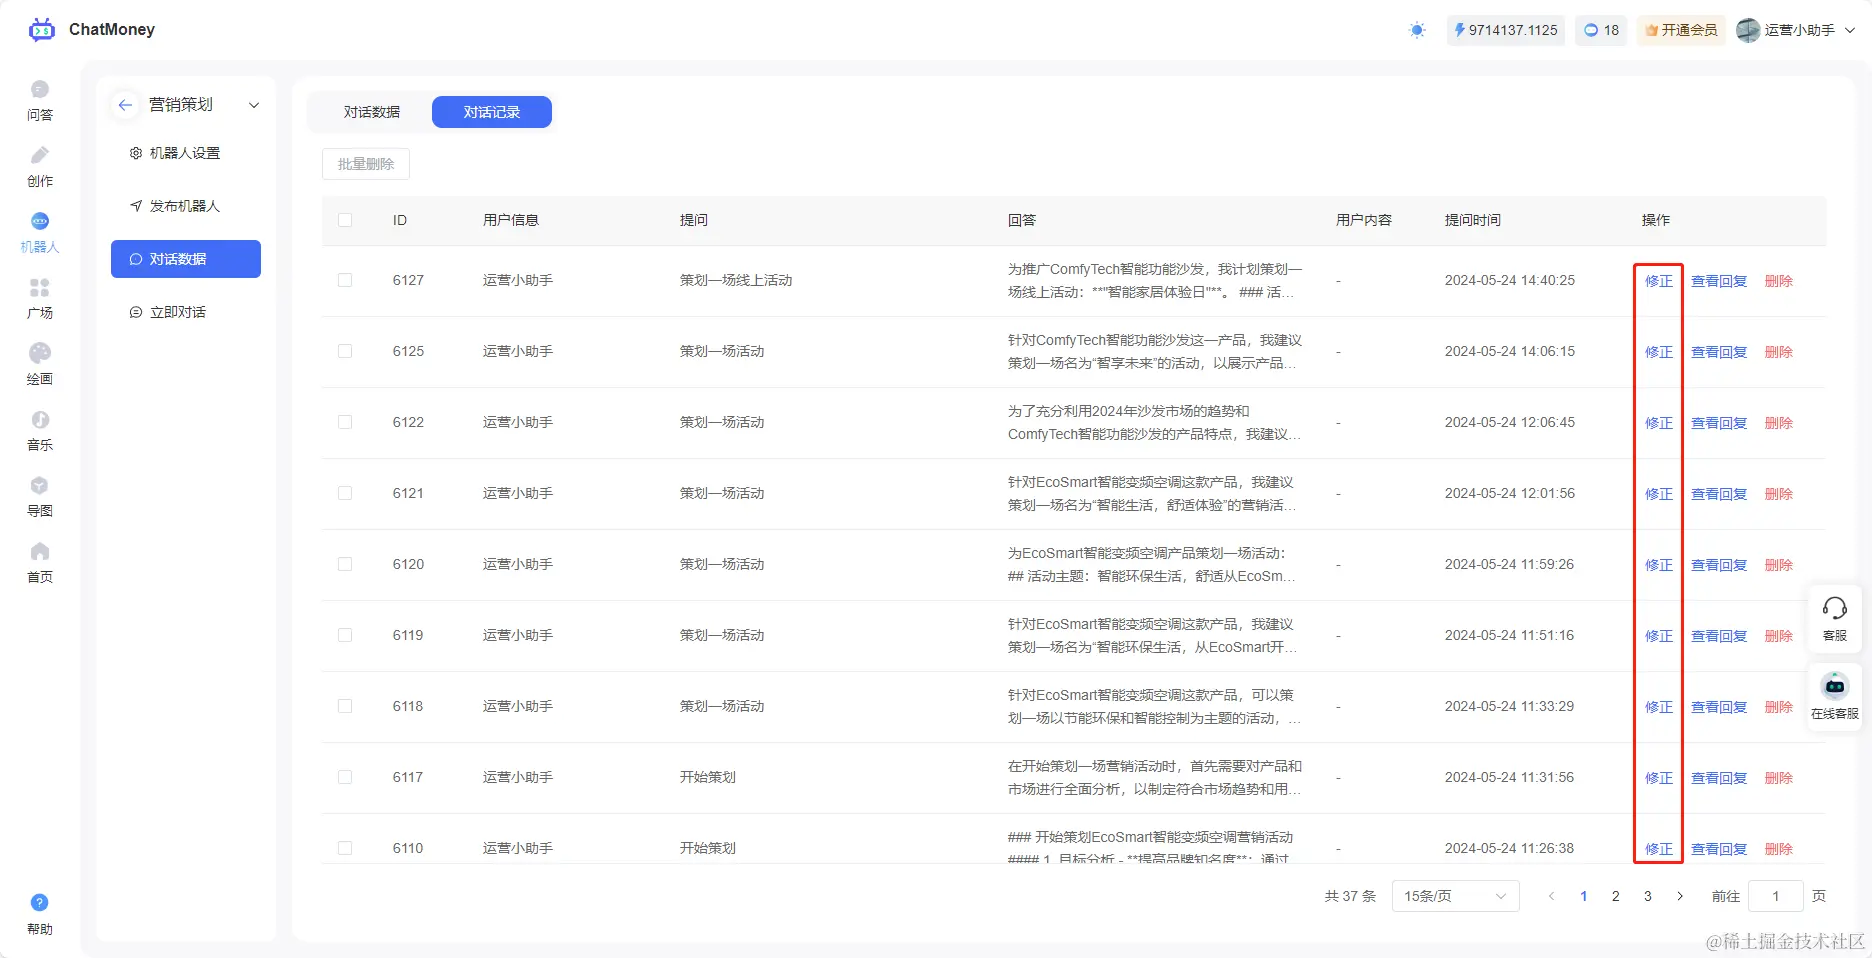This screenshot has height=958, width=1872.
Task: Open the 导图 sidebar section
Action: pyautogui.click(x=40, y=497)
